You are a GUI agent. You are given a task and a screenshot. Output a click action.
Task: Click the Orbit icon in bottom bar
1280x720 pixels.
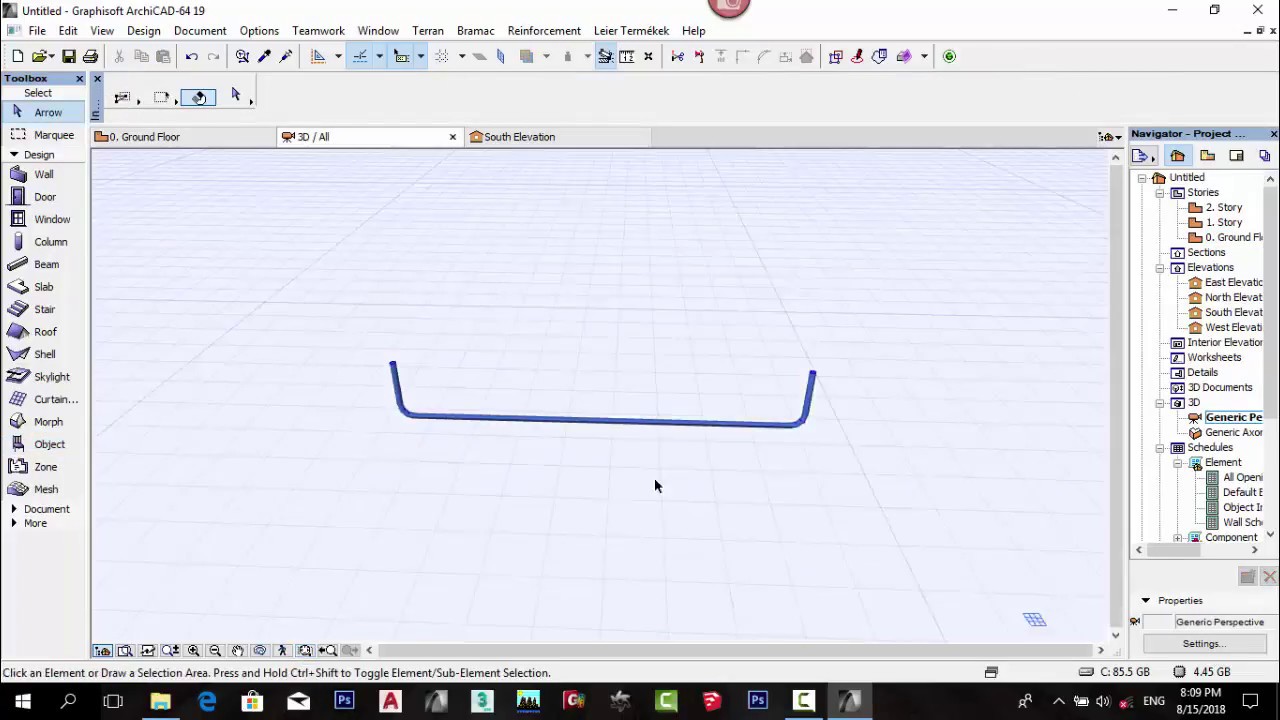click(x=260, y=651)
